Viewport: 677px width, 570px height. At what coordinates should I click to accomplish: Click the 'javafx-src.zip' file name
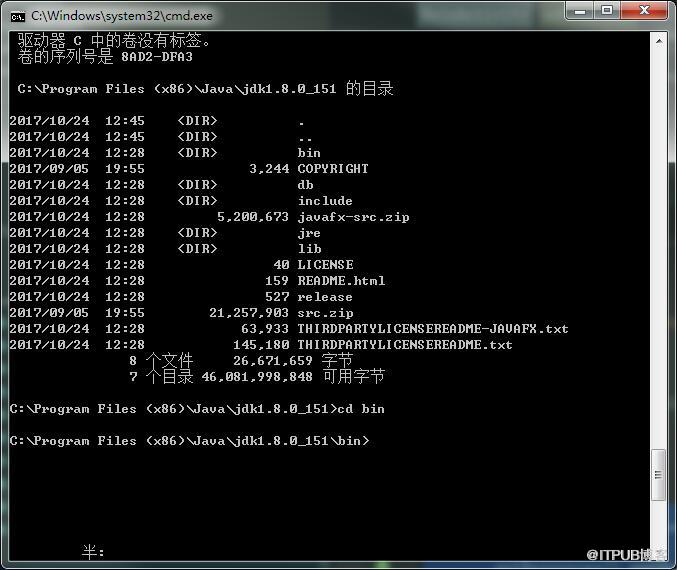point(354,217)
